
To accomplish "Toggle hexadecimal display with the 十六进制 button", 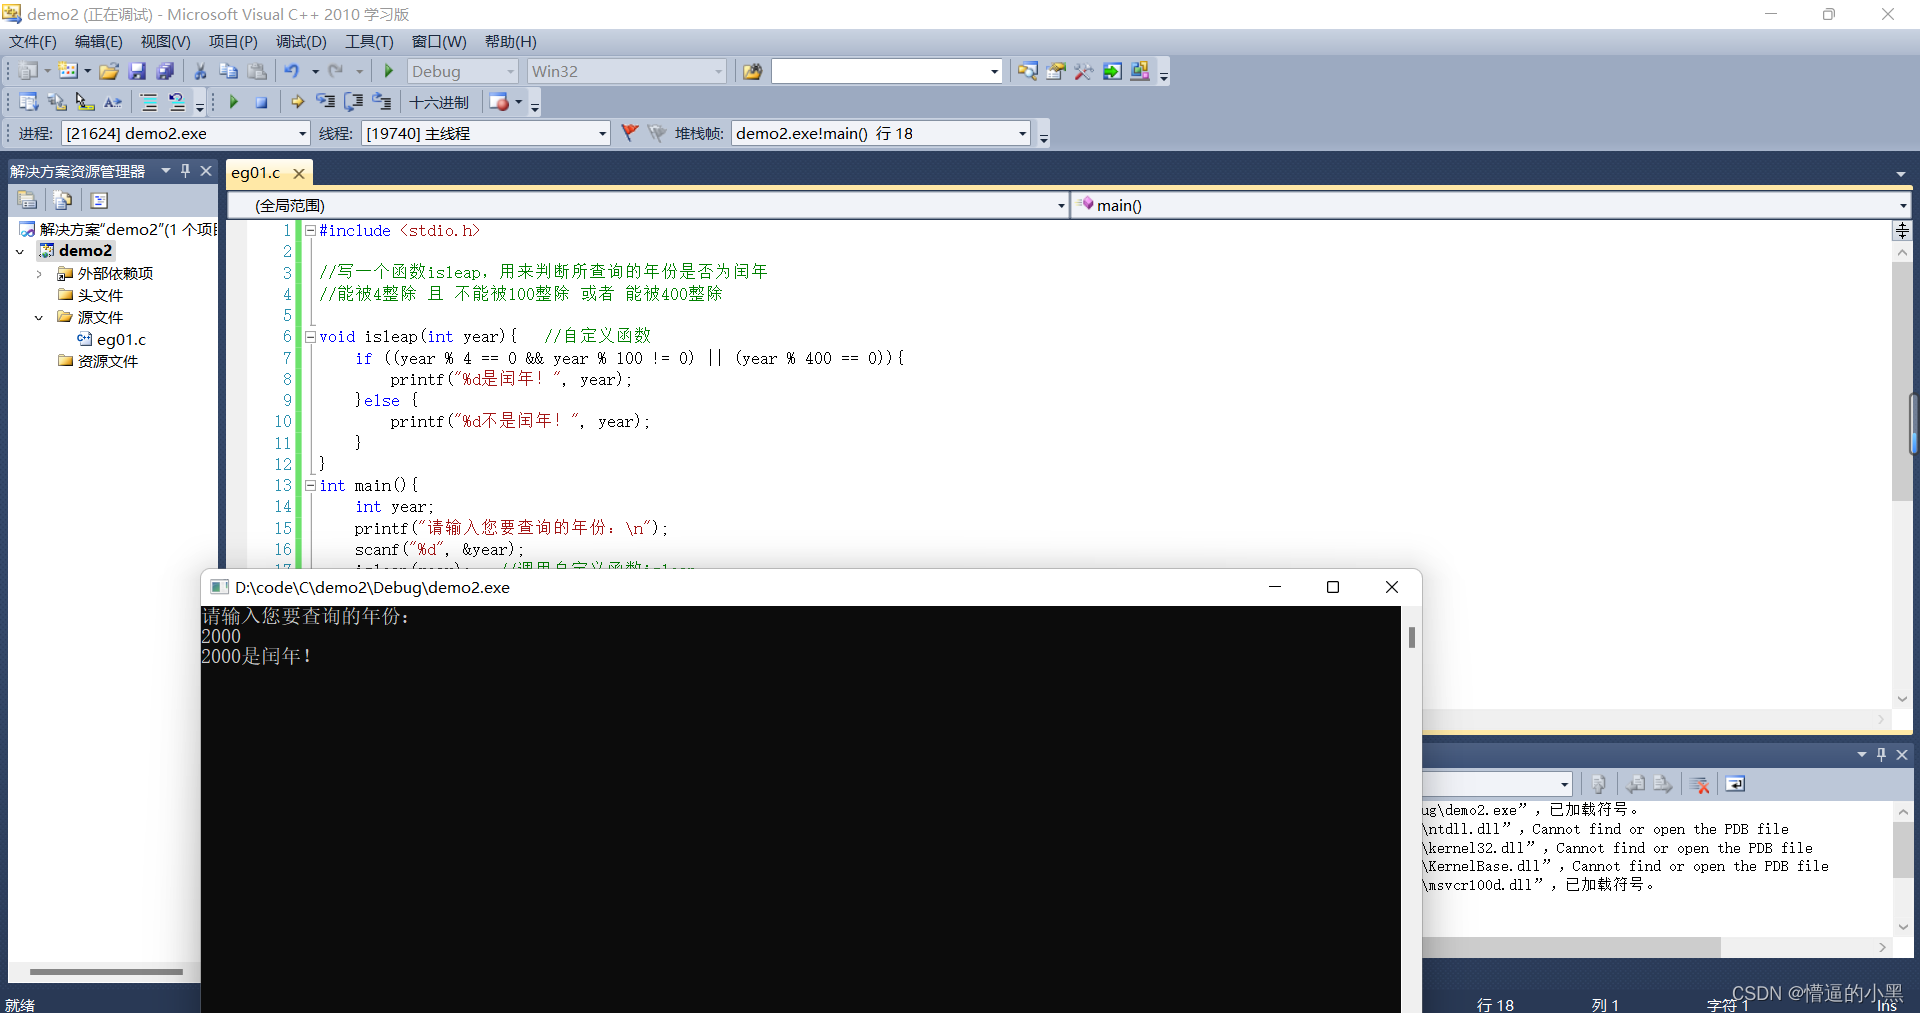I will pos(439,102).
